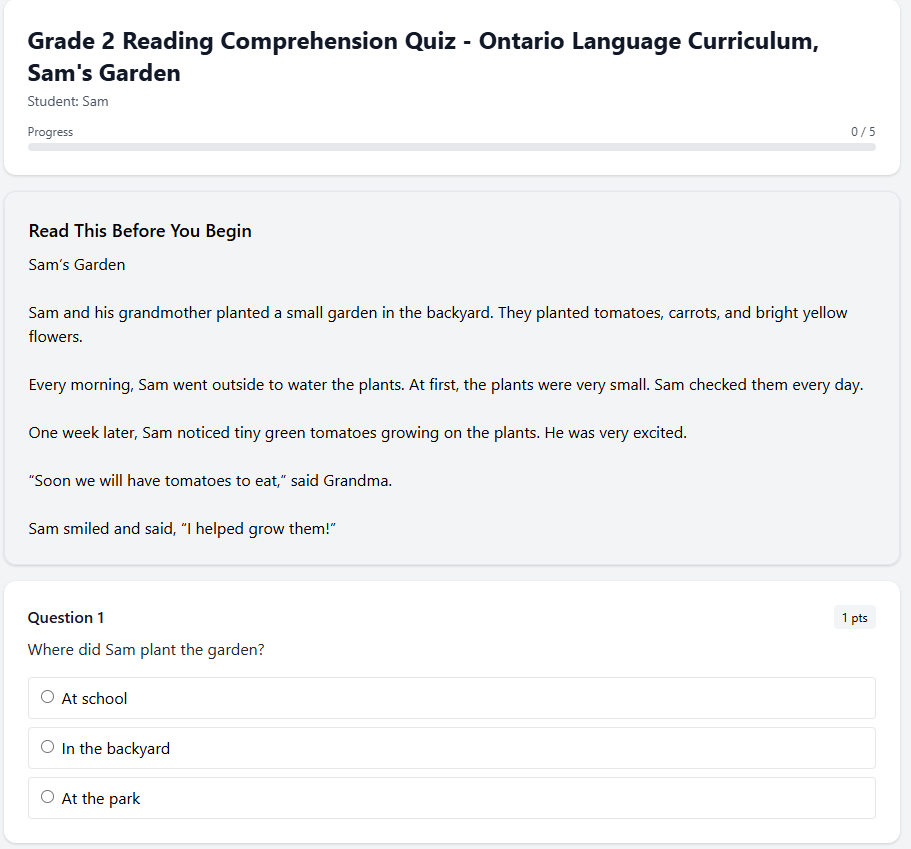Pick the "At the park" option
Image resolution: width=911 pixels, height=849 pixels.
(47, 796)
